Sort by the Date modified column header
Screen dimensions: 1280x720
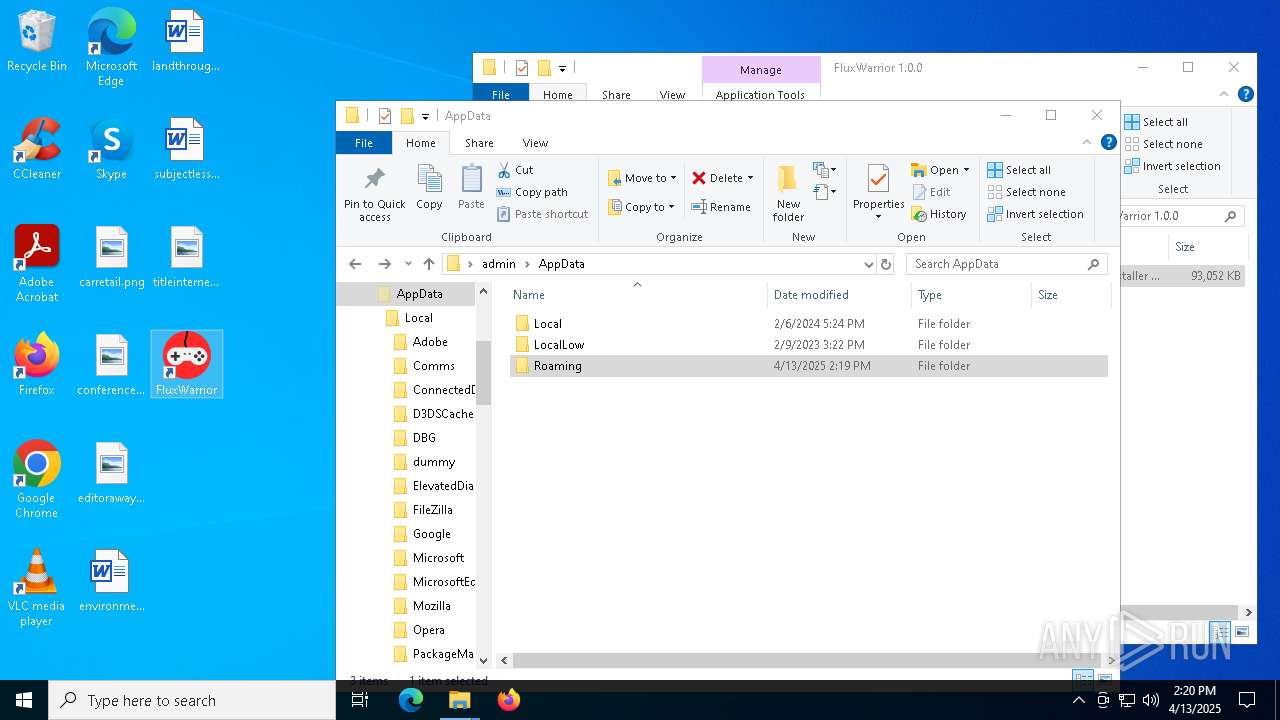pyautogui.click(x=839, y=295)
